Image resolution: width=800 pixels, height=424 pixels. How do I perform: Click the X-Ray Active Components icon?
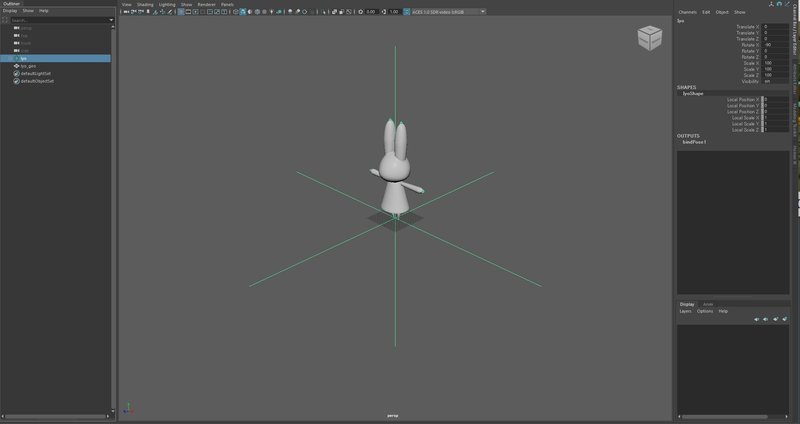(x=341, y=11)
